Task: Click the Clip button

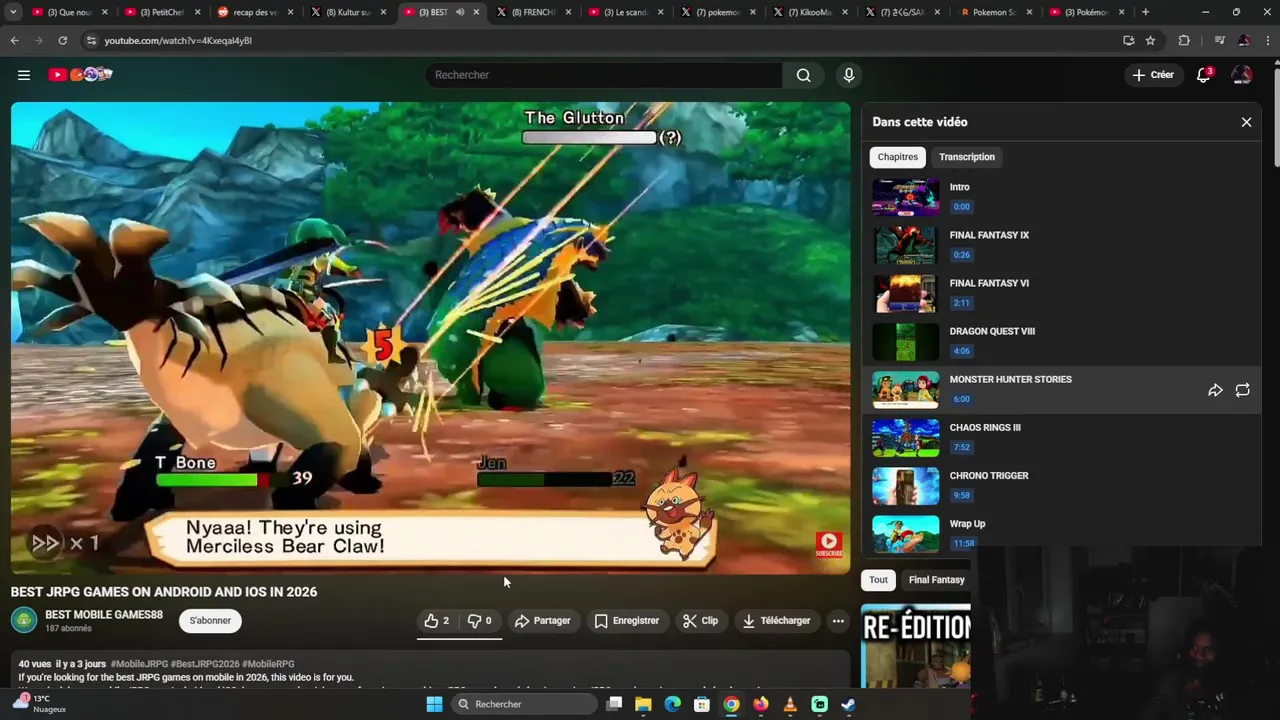Action: [700, 621]
